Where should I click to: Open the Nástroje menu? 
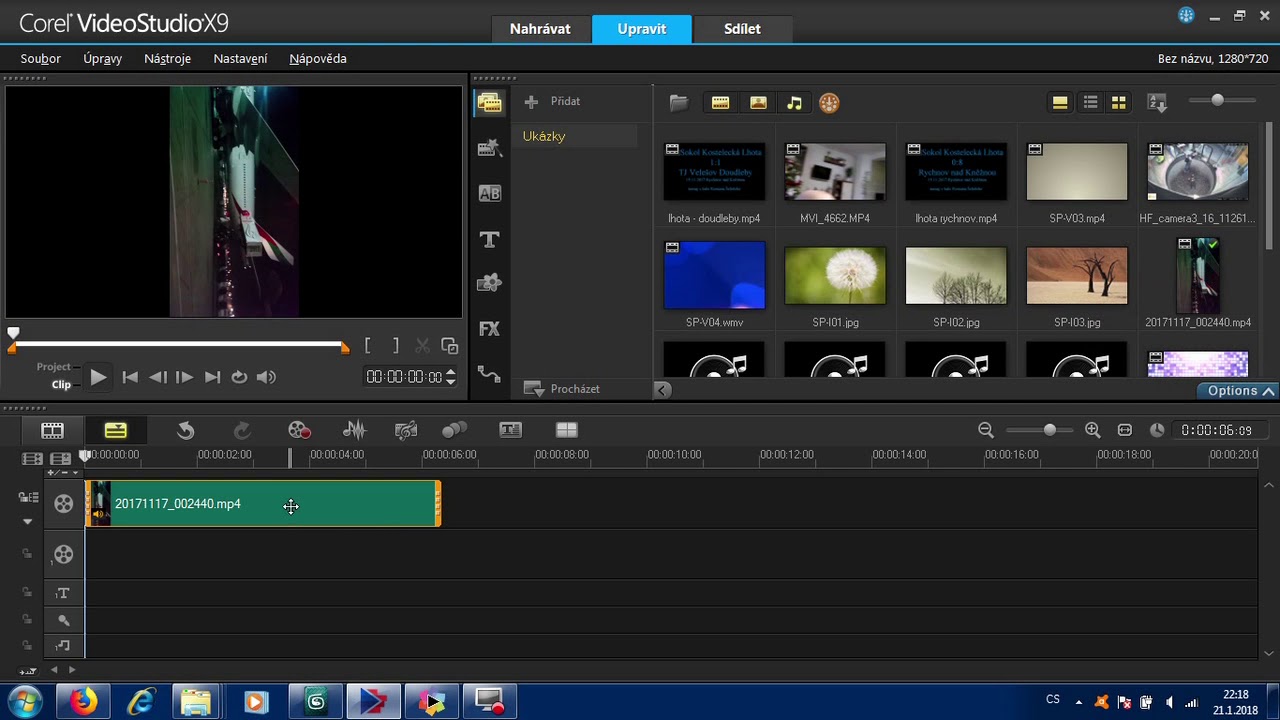(x=167, y=58)
